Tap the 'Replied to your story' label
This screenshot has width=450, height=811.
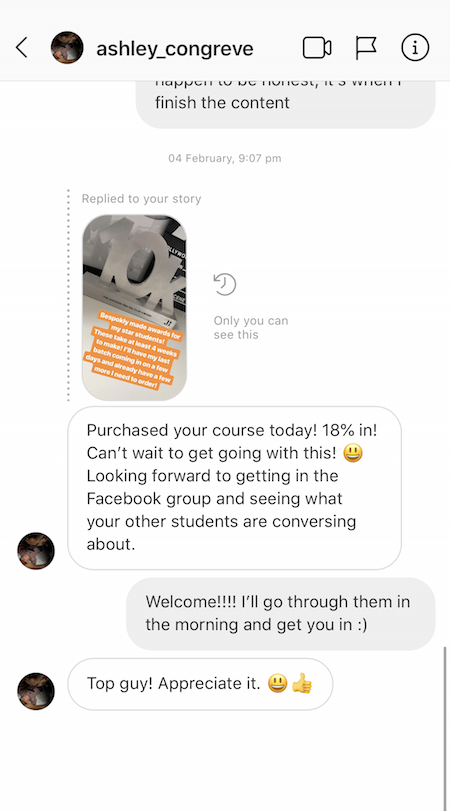click(141, 199)
